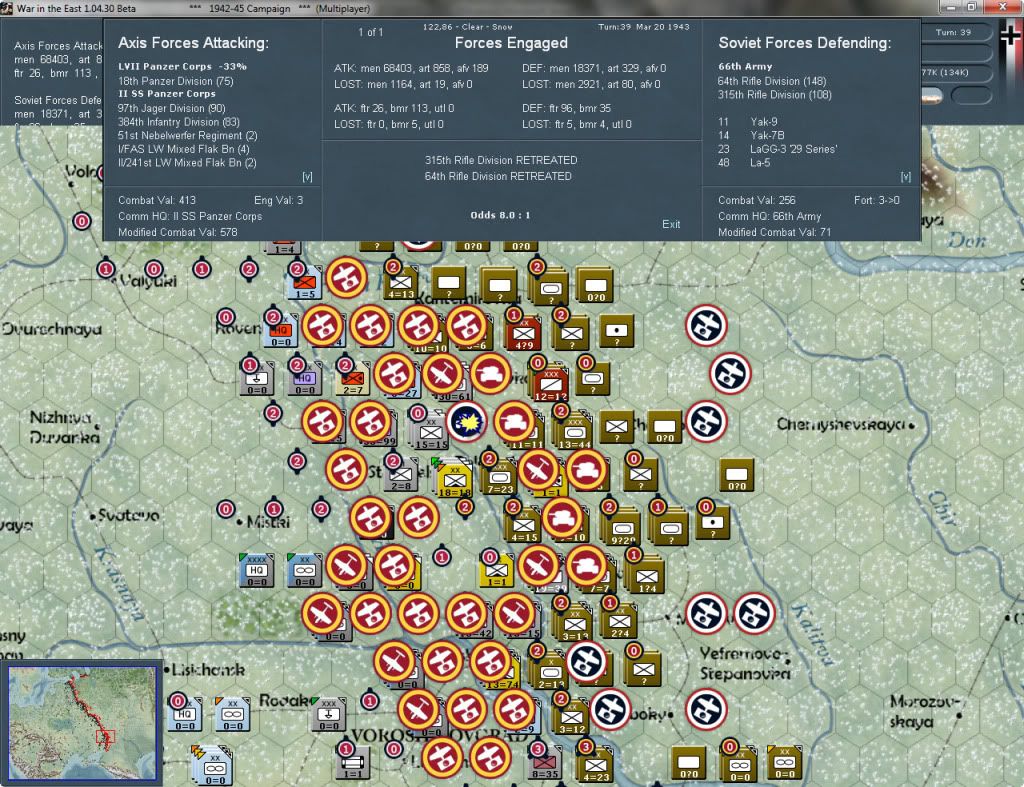Click the Lisichansk town label on map
This screenshot has height=787, width=1024.
coord(208,669)
